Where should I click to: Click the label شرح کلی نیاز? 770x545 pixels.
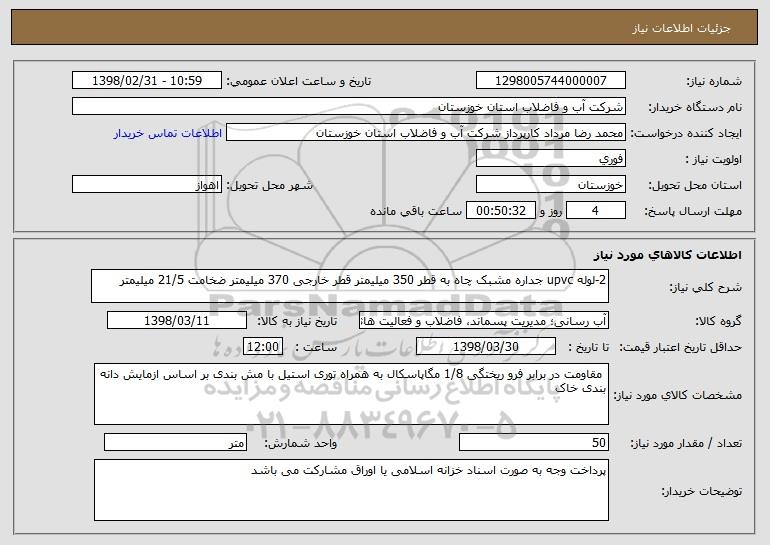pos(706,288)
